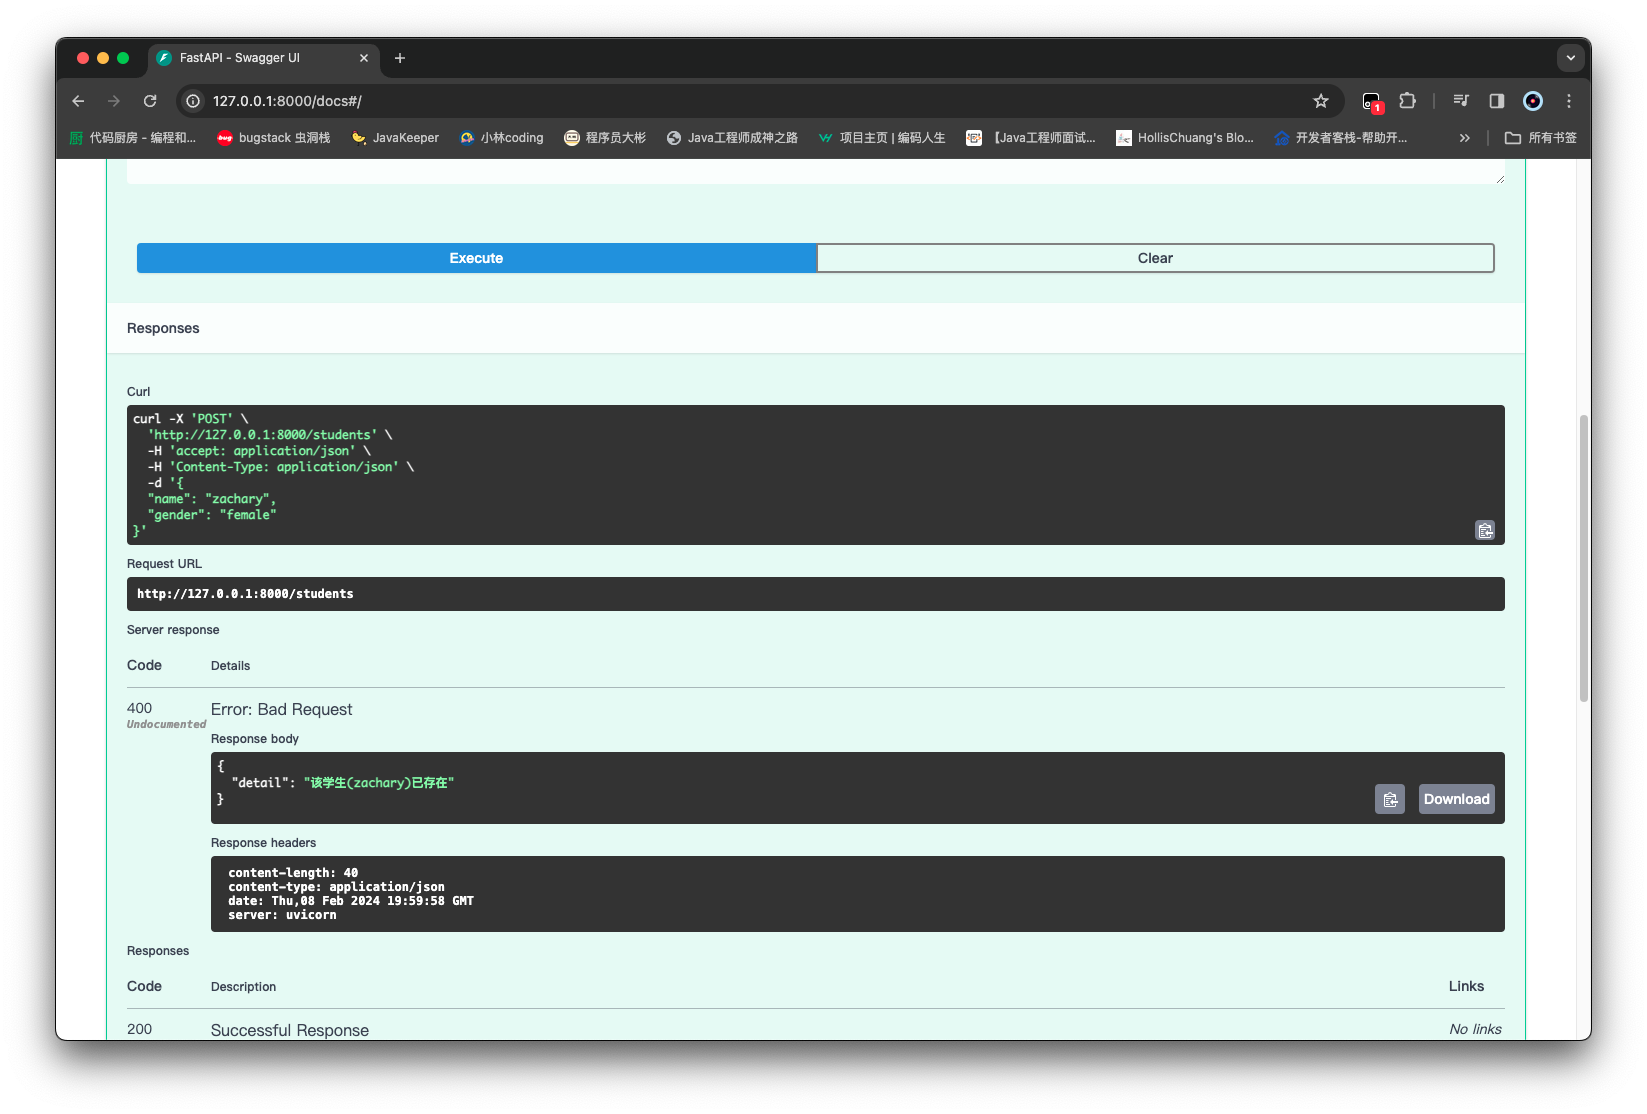Download the response body
Image resolution: width=1647 pixels, height=1114 pixels.
pyautogui.click(x=1456, y=799)
